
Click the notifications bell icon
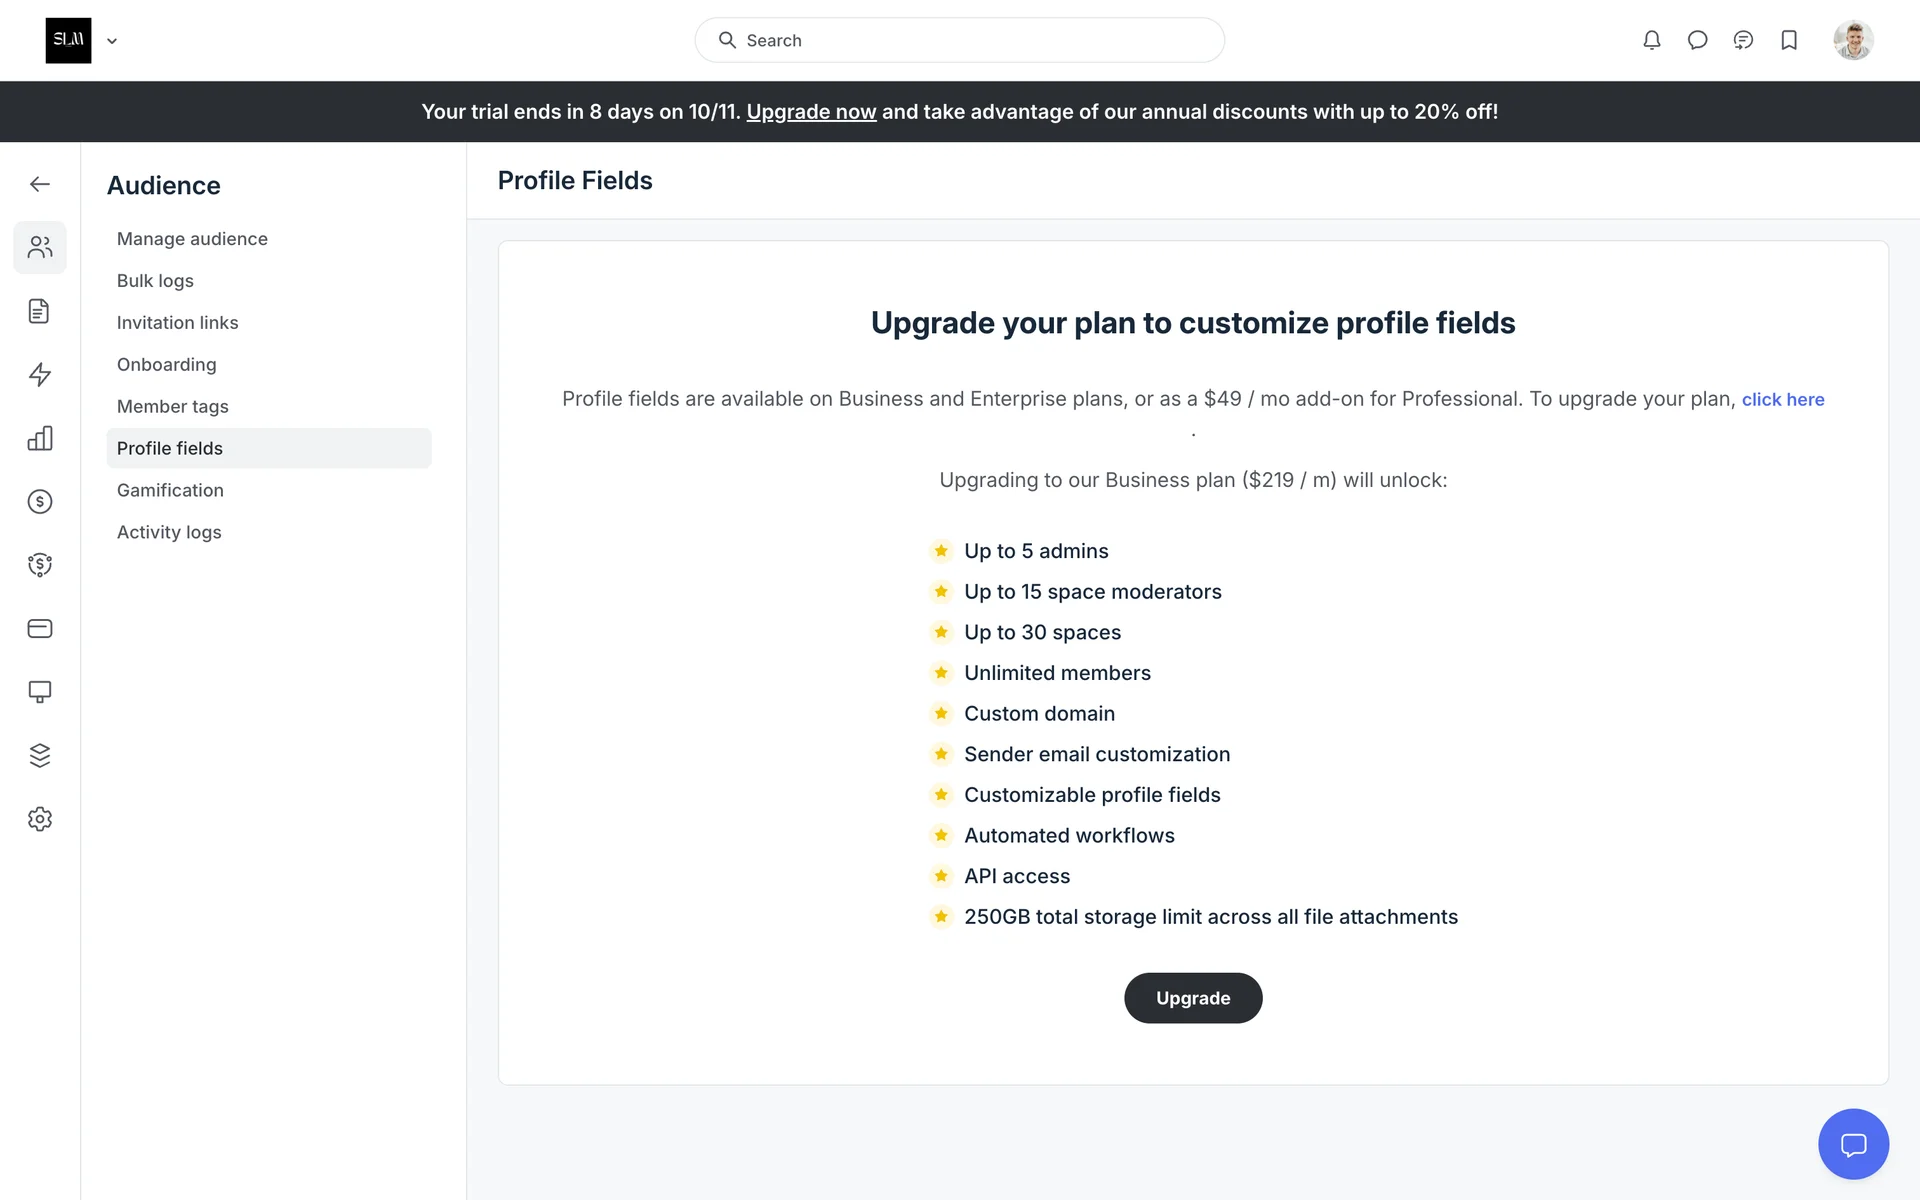(x=1651, y=40)
